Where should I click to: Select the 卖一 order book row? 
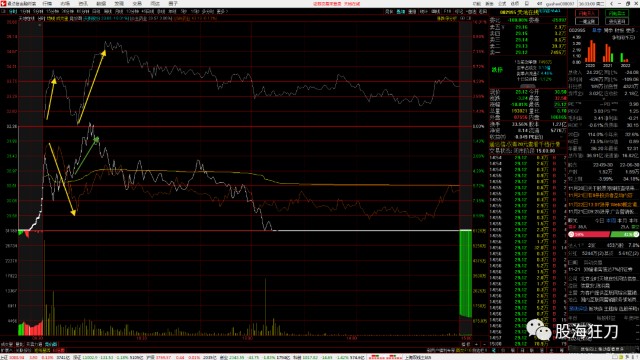[x=528, y=52]
